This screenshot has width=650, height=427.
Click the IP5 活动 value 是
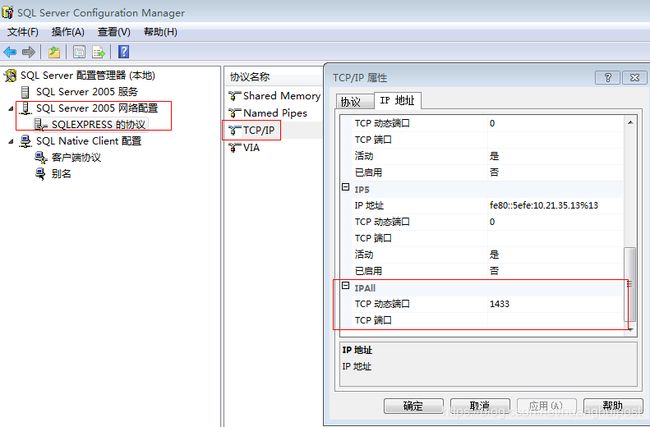point(494,255)
